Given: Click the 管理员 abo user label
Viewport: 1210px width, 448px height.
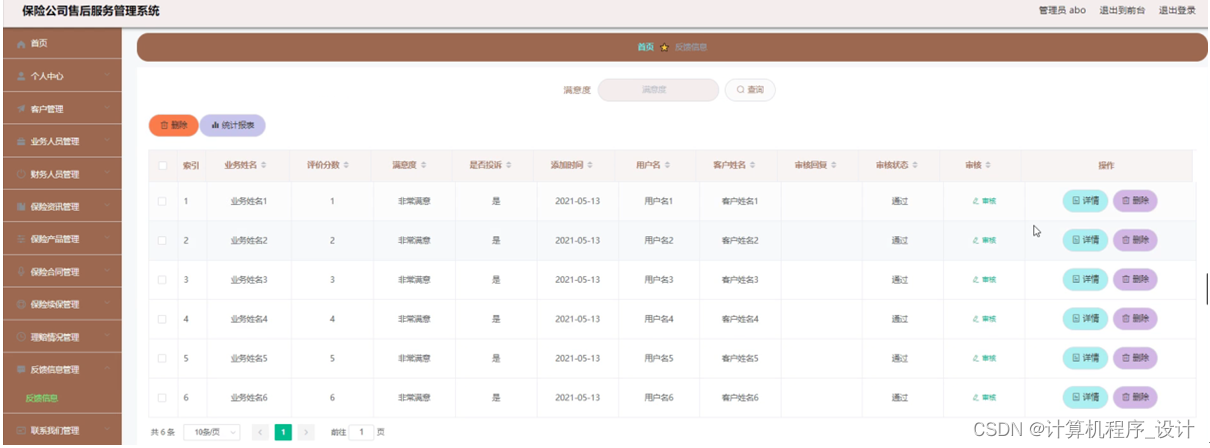Looking at the screenshot, I should coord(1062,11).
